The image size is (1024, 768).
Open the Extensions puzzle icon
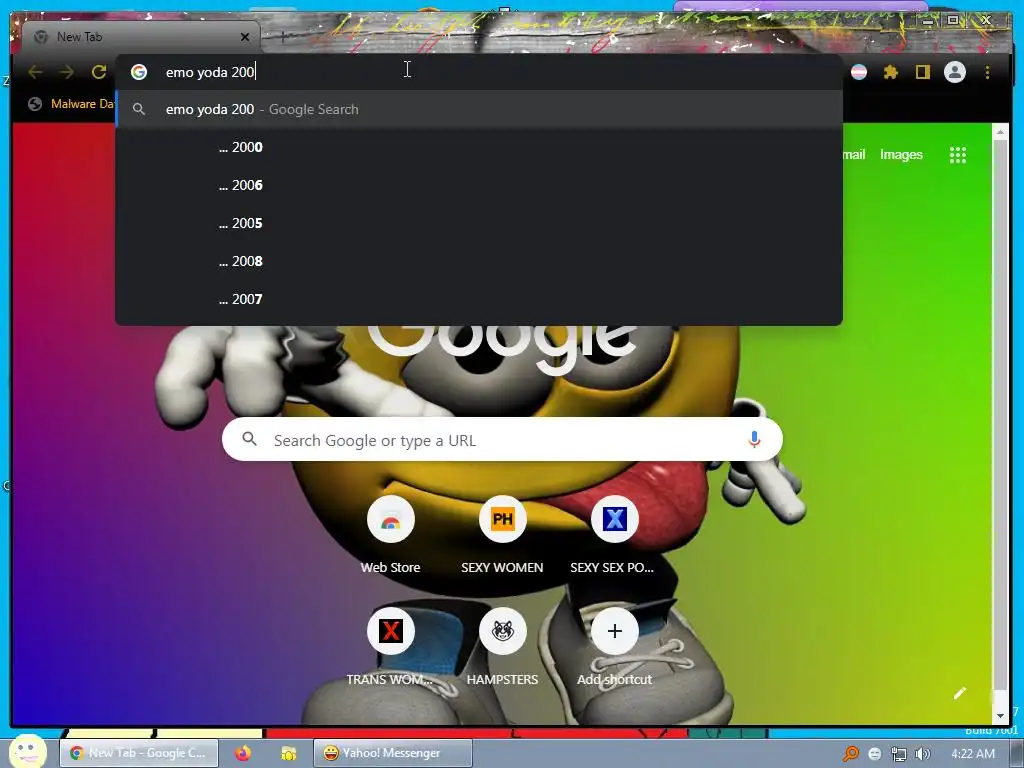tap(891, 72)
